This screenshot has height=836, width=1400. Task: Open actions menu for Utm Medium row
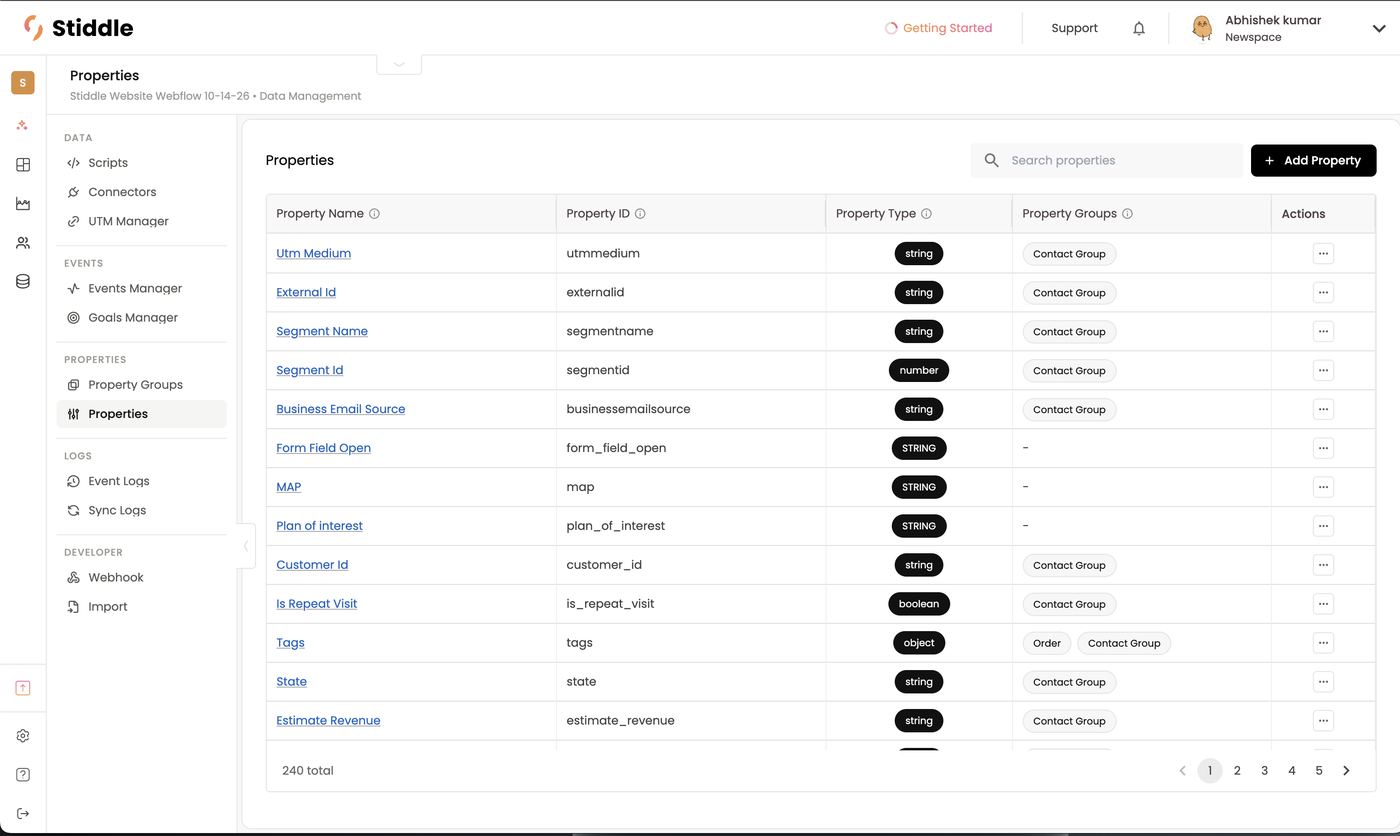click(1323, 254)
